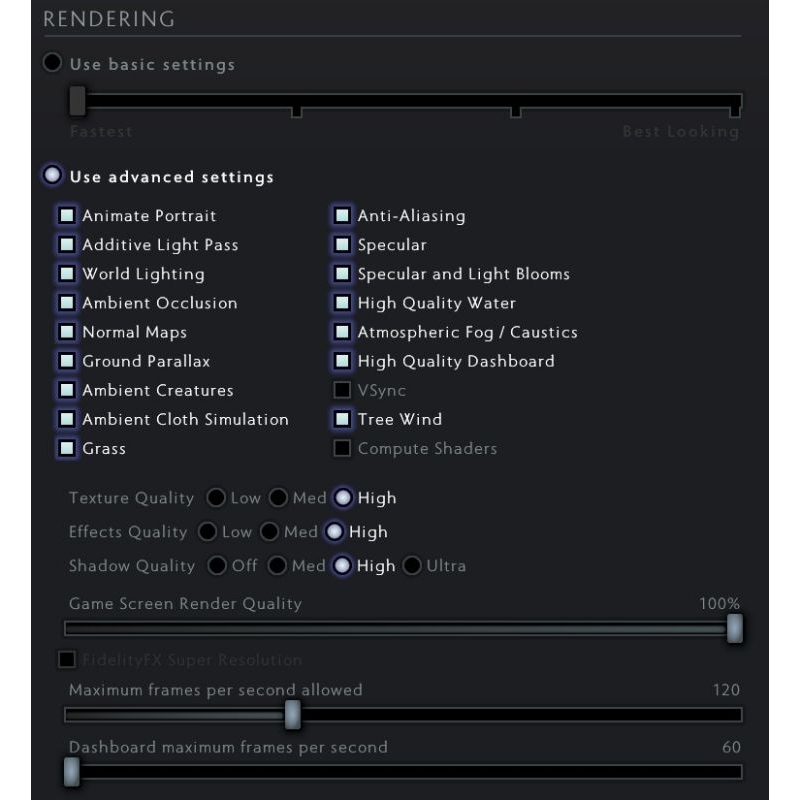Select the Use advanced settings option

53,176
